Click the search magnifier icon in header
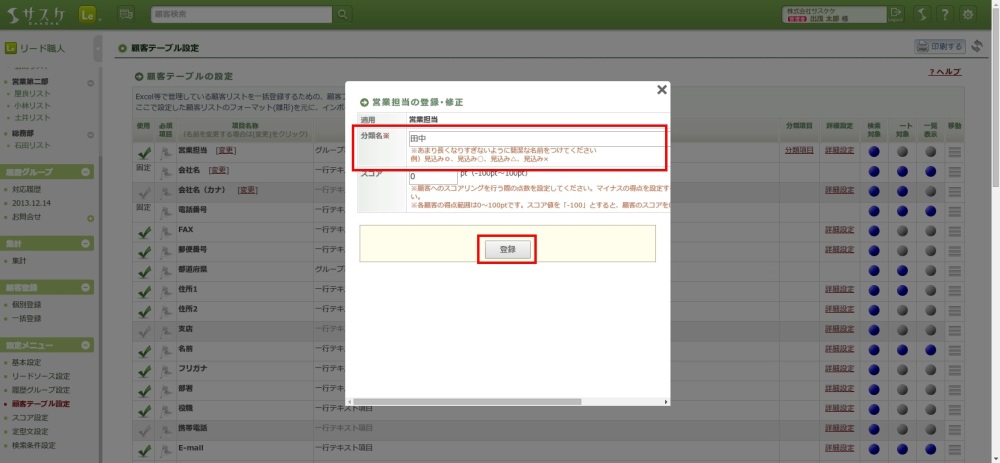 343,14
